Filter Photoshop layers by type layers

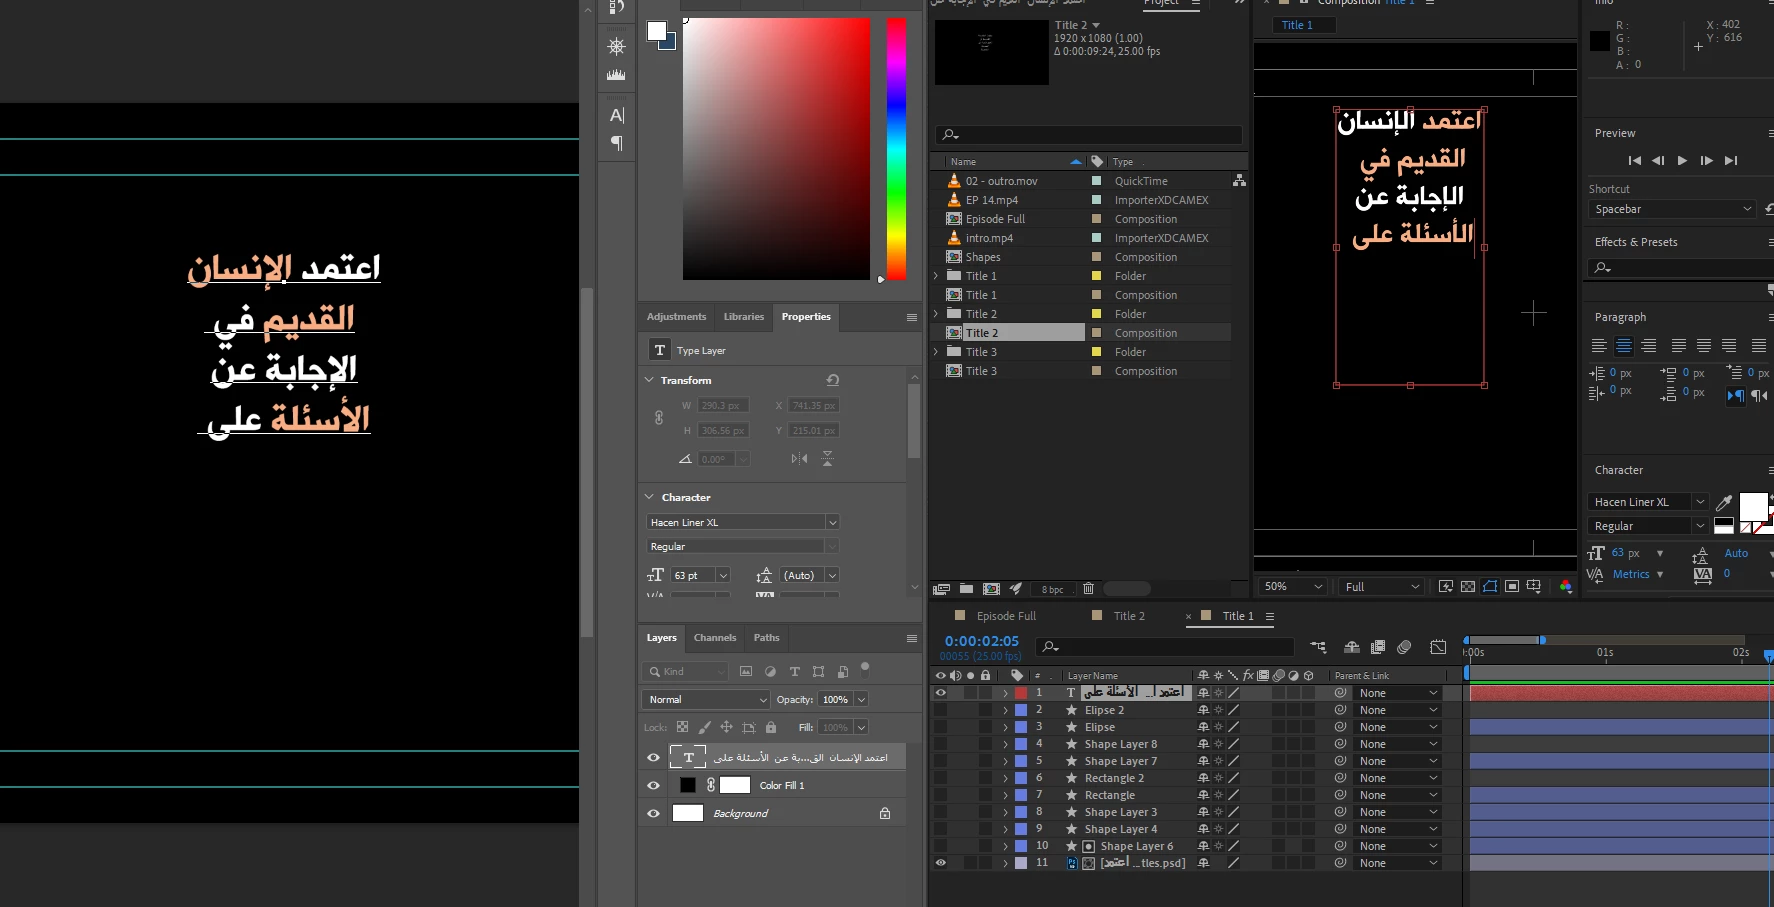795,672
